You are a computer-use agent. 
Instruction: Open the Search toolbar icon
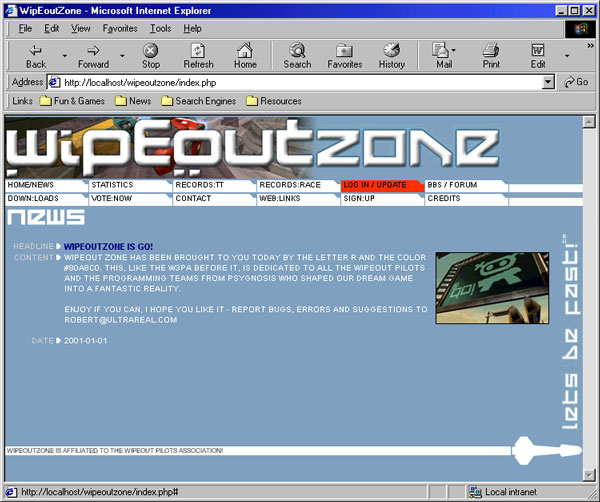coord(297,56)
